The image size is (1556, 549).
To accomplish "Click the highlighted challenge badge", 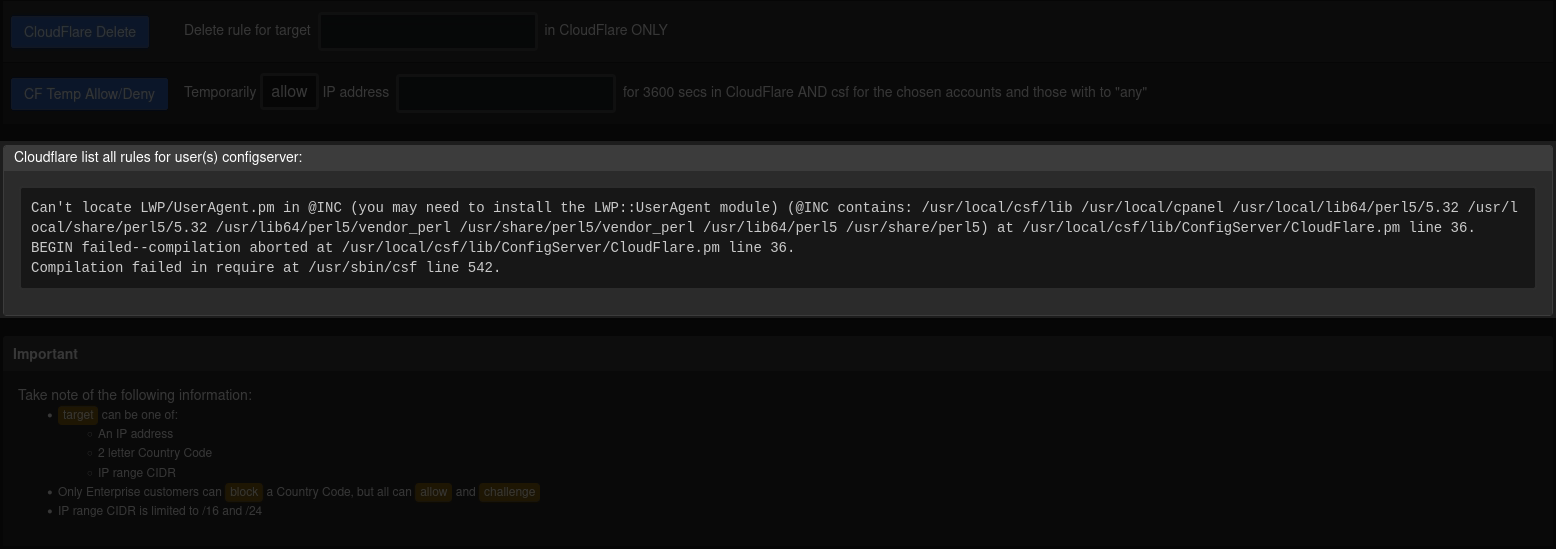I will click(509, 492).
